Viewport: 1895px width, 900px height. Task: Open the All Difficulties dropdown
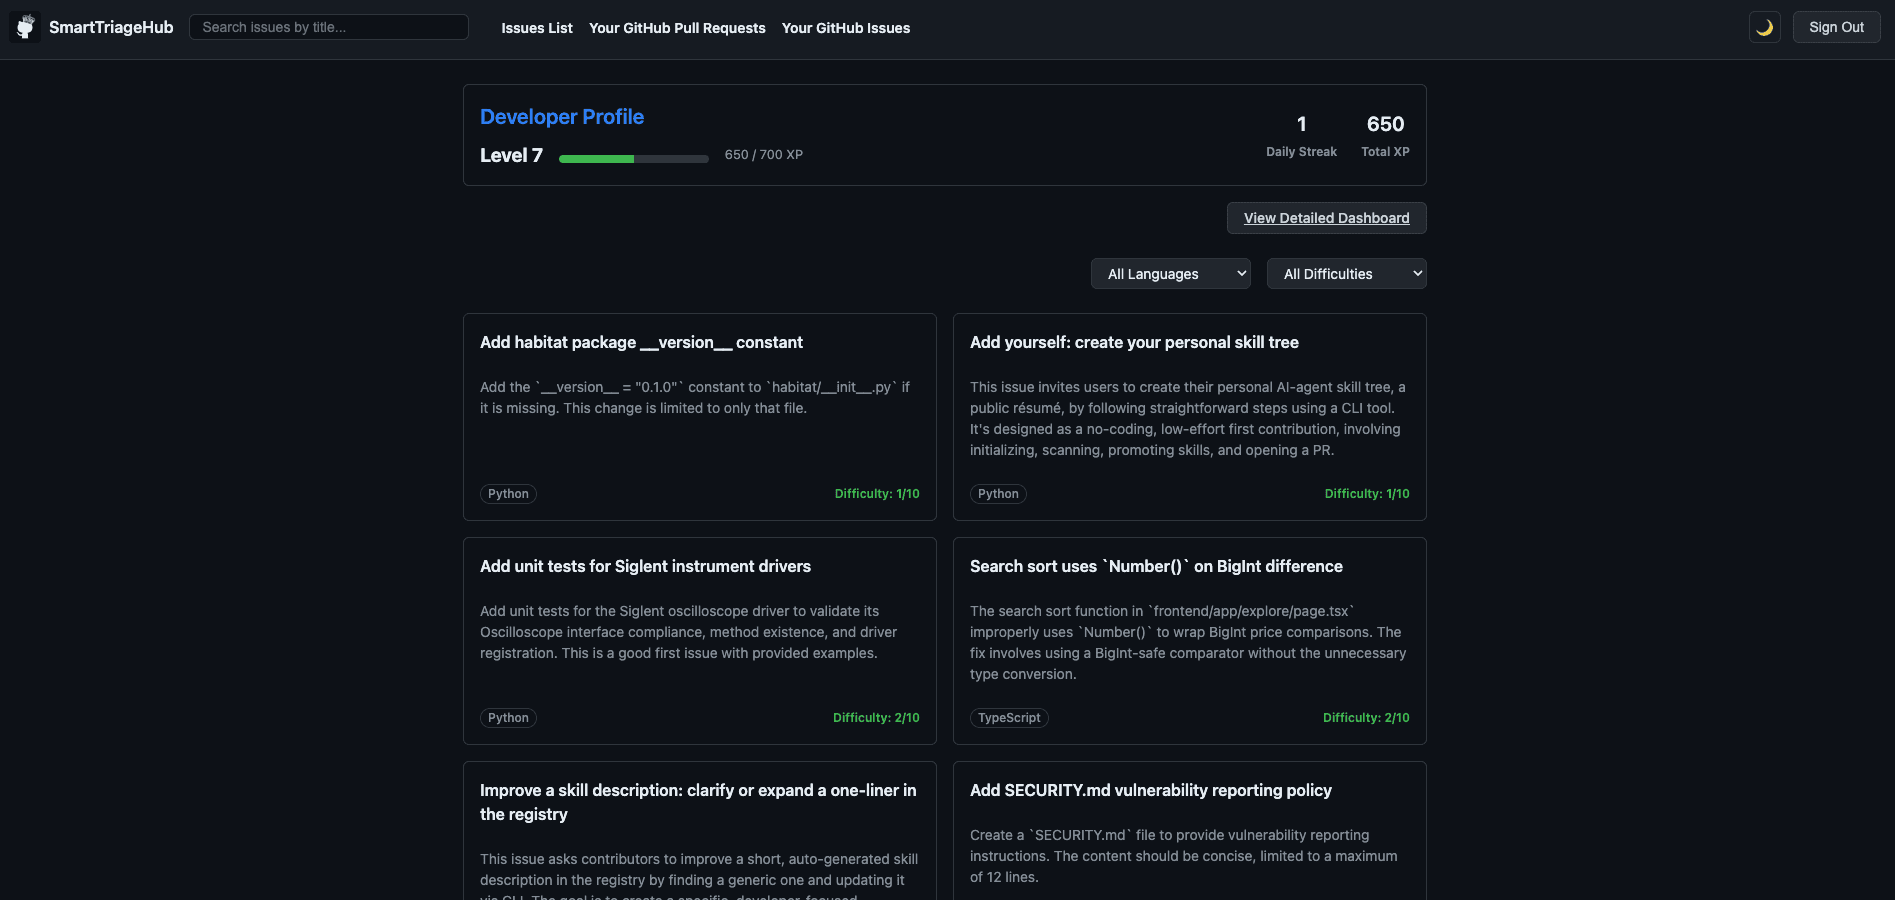point(1346,274)
